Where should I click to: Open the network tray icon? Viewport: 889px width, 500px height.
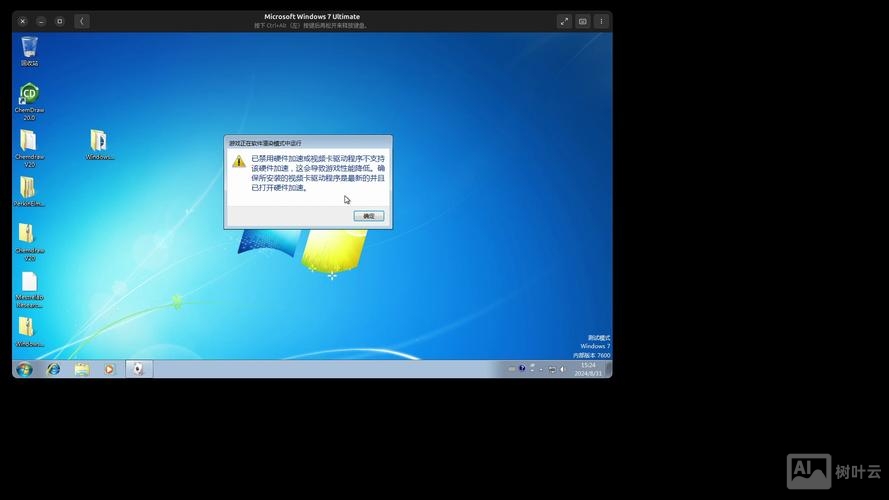[552, 369]
